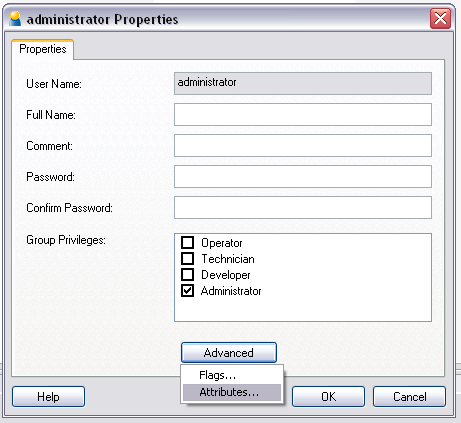
Task: Check the Technician privilege box
Action: coord(187,258)
